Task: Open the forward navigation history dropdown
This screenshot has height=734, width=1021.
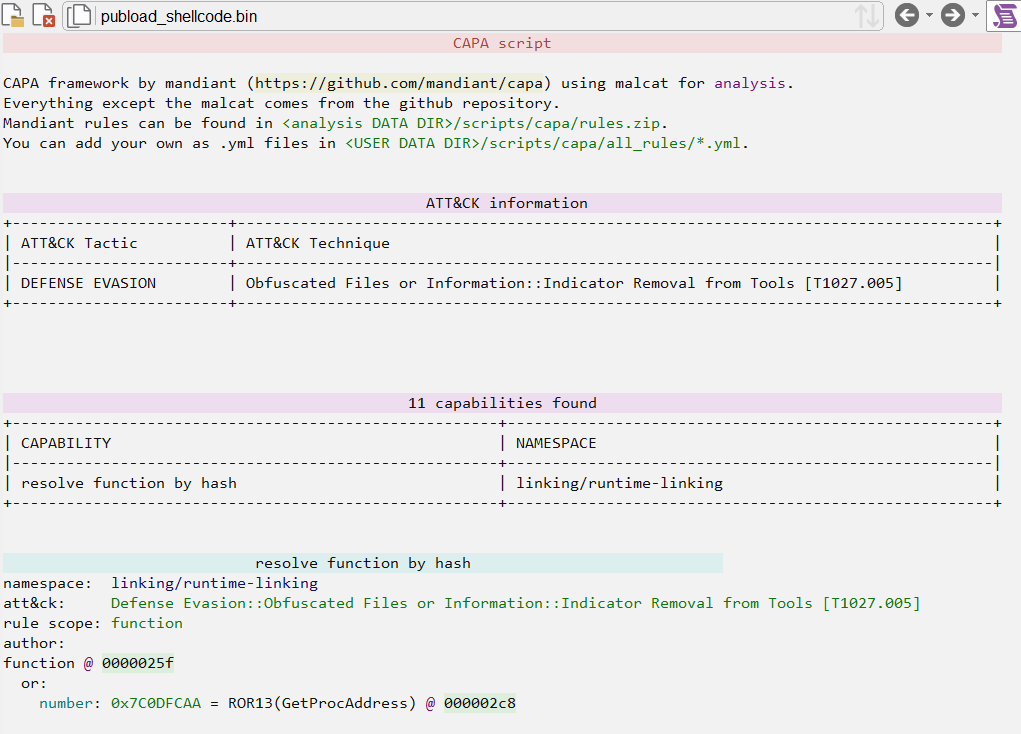Action: 975,16
